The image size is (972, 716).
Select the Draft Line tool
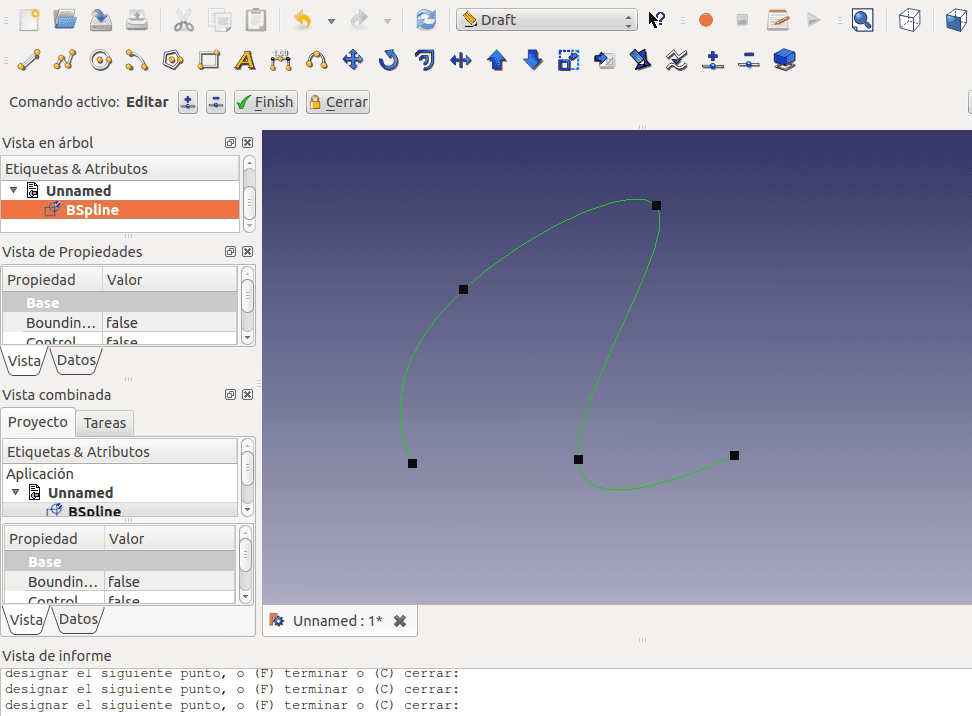(29, 61)
